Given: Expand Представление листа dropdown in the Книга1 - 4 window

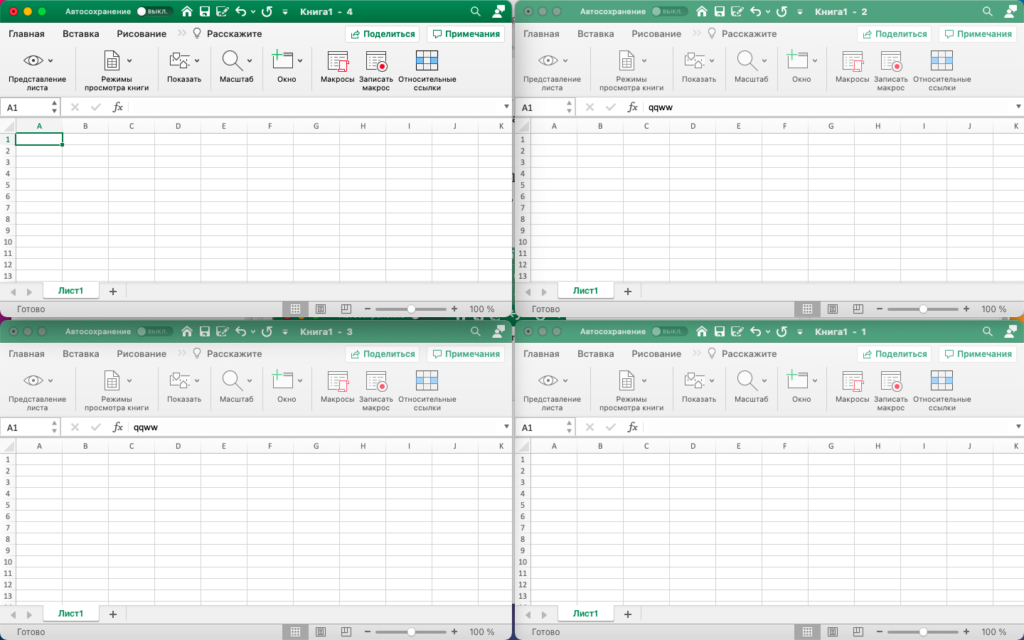Looking at the screenshot, I should (50, 60).
